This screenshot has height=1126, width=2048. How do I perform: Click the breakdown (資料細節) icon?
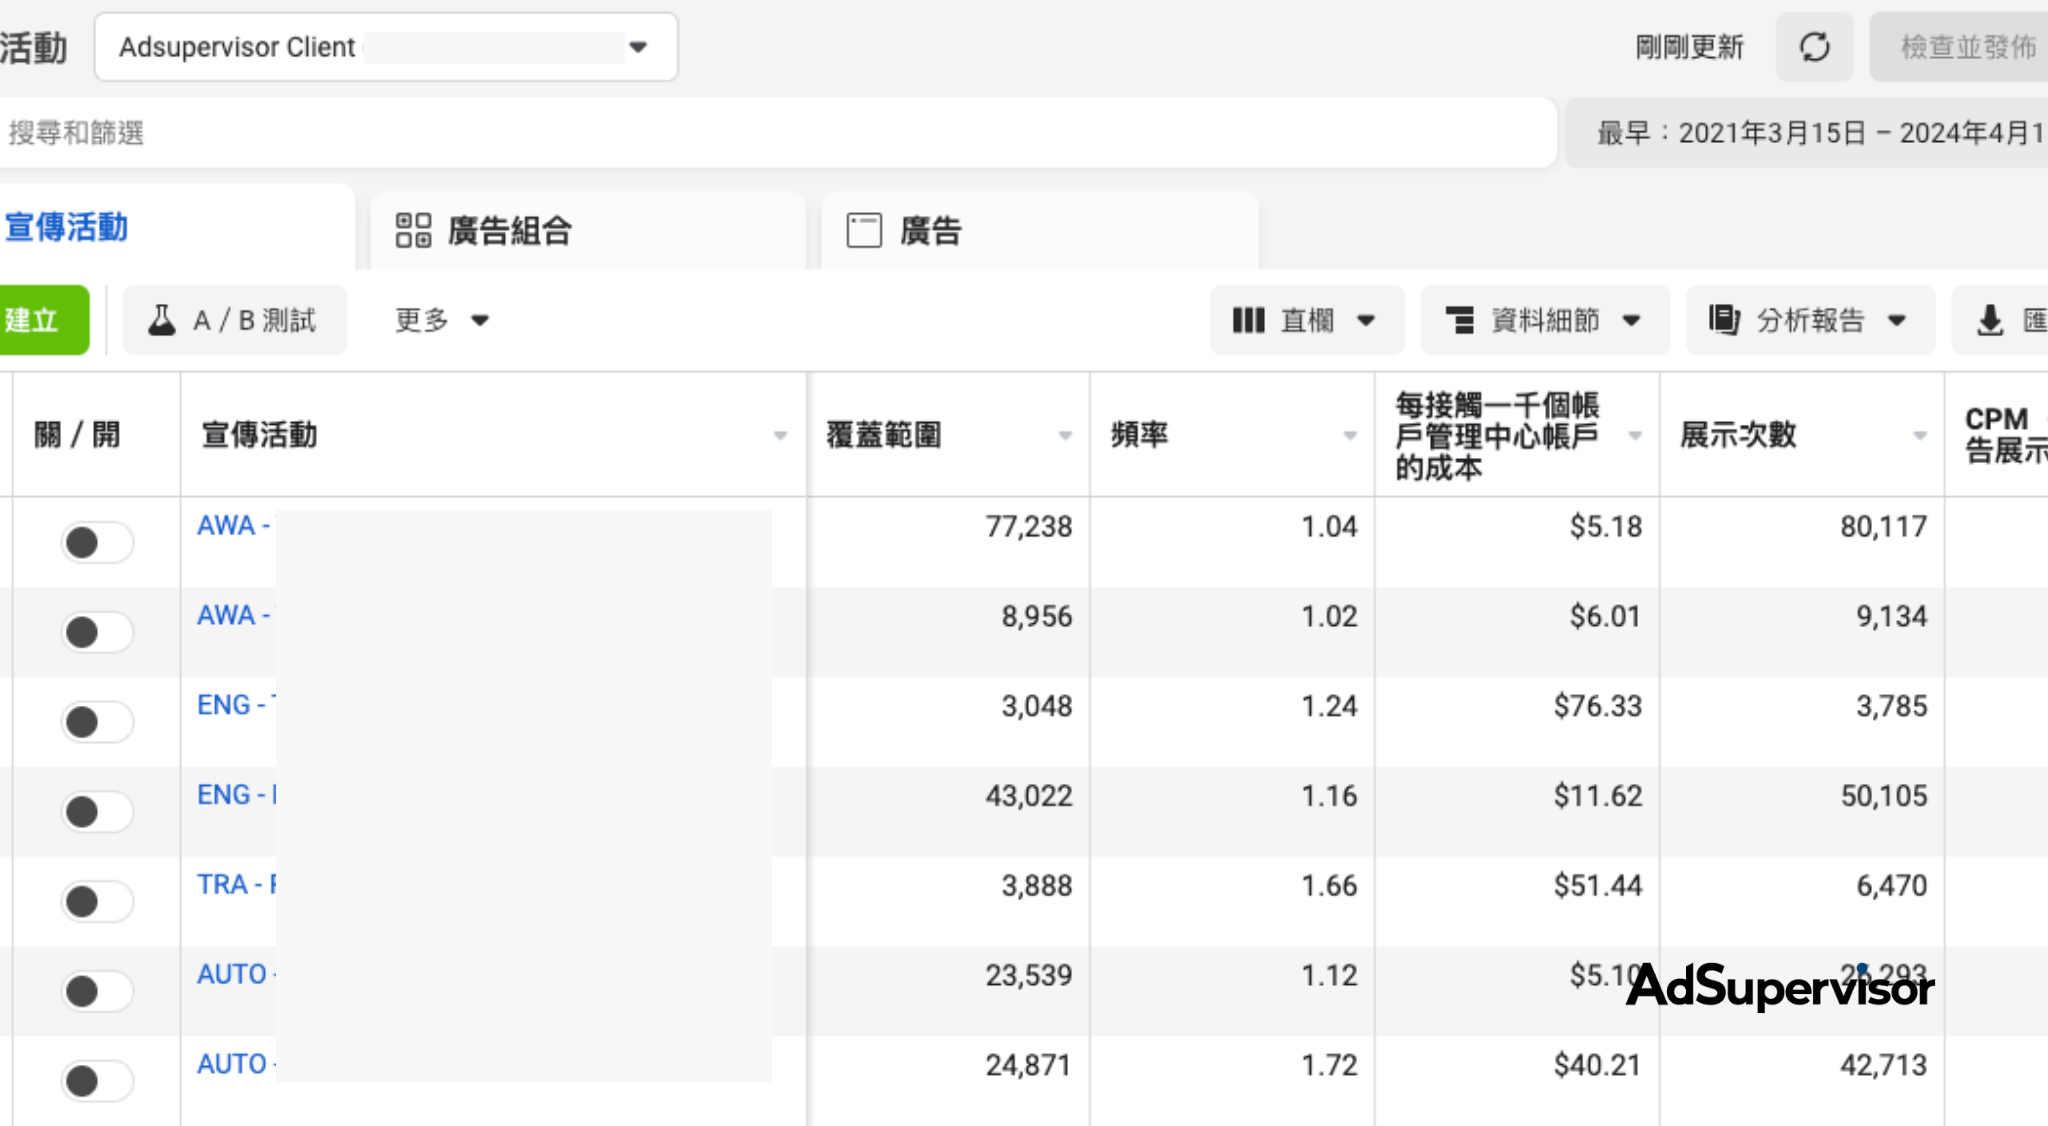point(1460,320)
